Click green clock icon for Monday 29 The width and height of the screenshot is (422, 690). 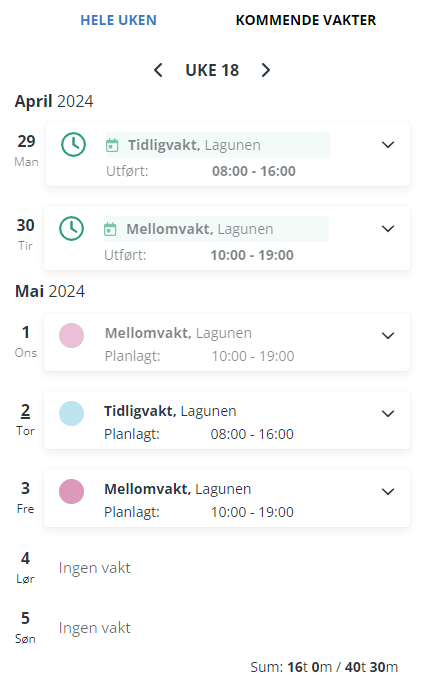73,144
